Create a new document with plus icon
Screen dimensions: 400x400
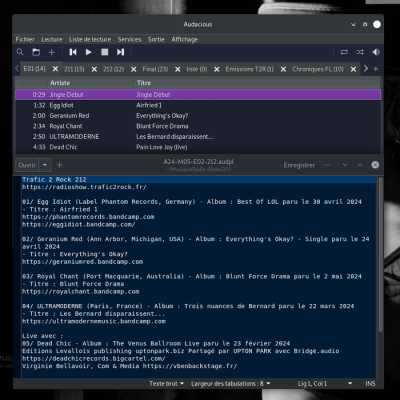coord(60,165)
